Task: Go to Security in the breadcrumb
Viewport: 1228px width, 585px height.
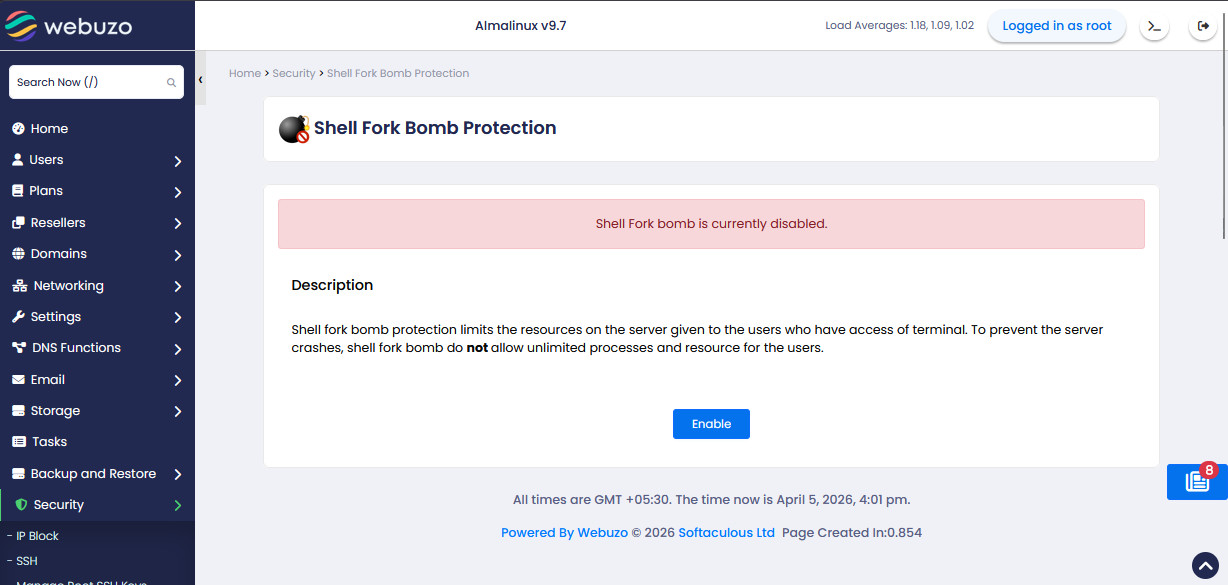Action: pyautogui.click(x=294, y=73)
